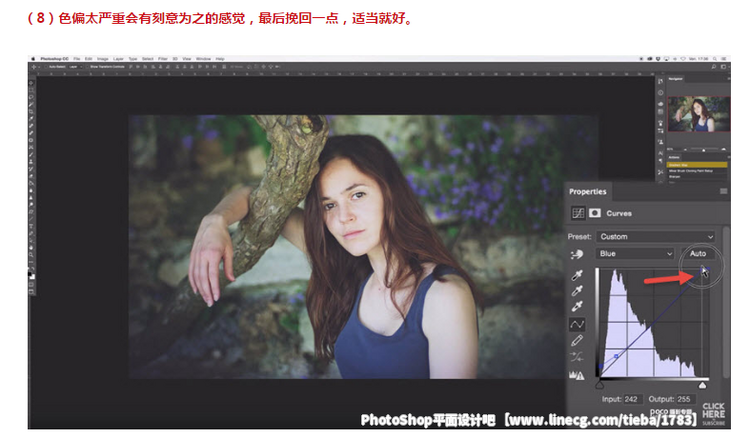The height and width of the screenshot is (438, 750).
Task: Toggle the Auto-Select checkbox
Action: coord(47,67)
